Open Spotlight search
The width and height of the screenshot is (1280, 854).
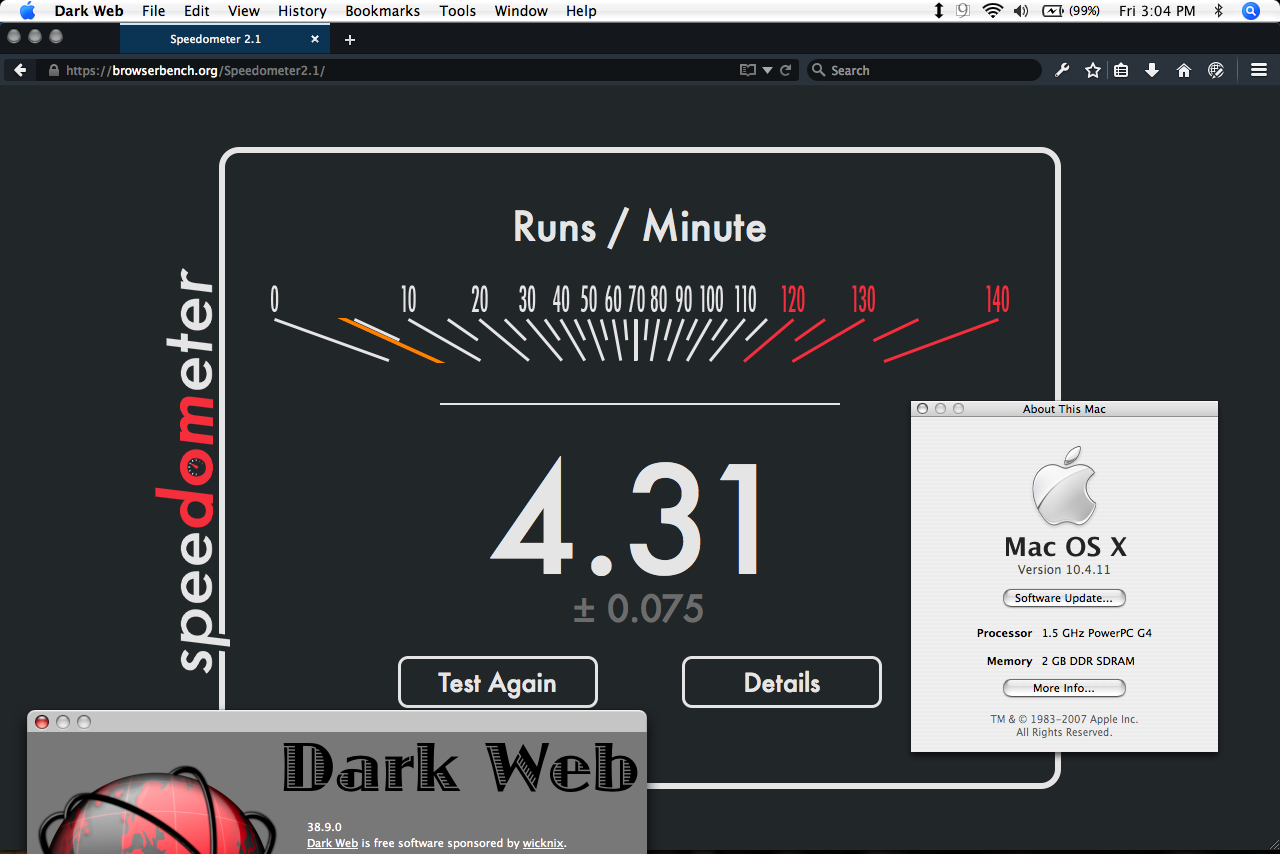point(1251,11)
